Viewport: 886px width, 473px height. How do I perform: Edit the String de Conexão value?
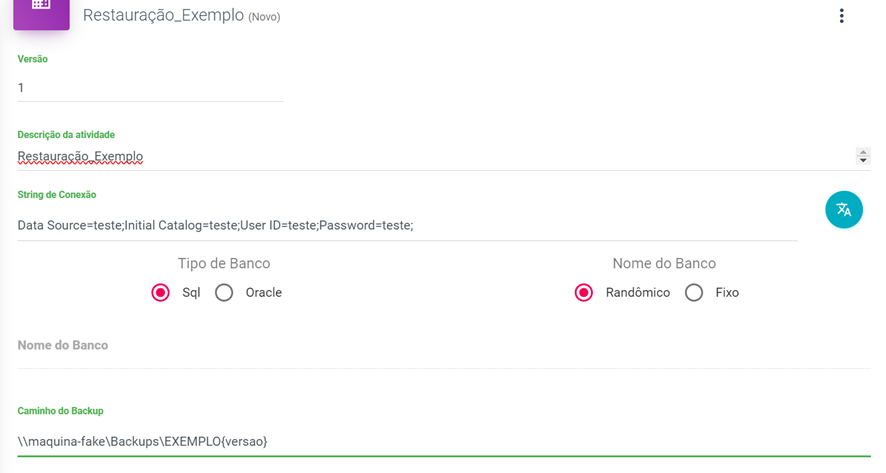click(400, 225)
